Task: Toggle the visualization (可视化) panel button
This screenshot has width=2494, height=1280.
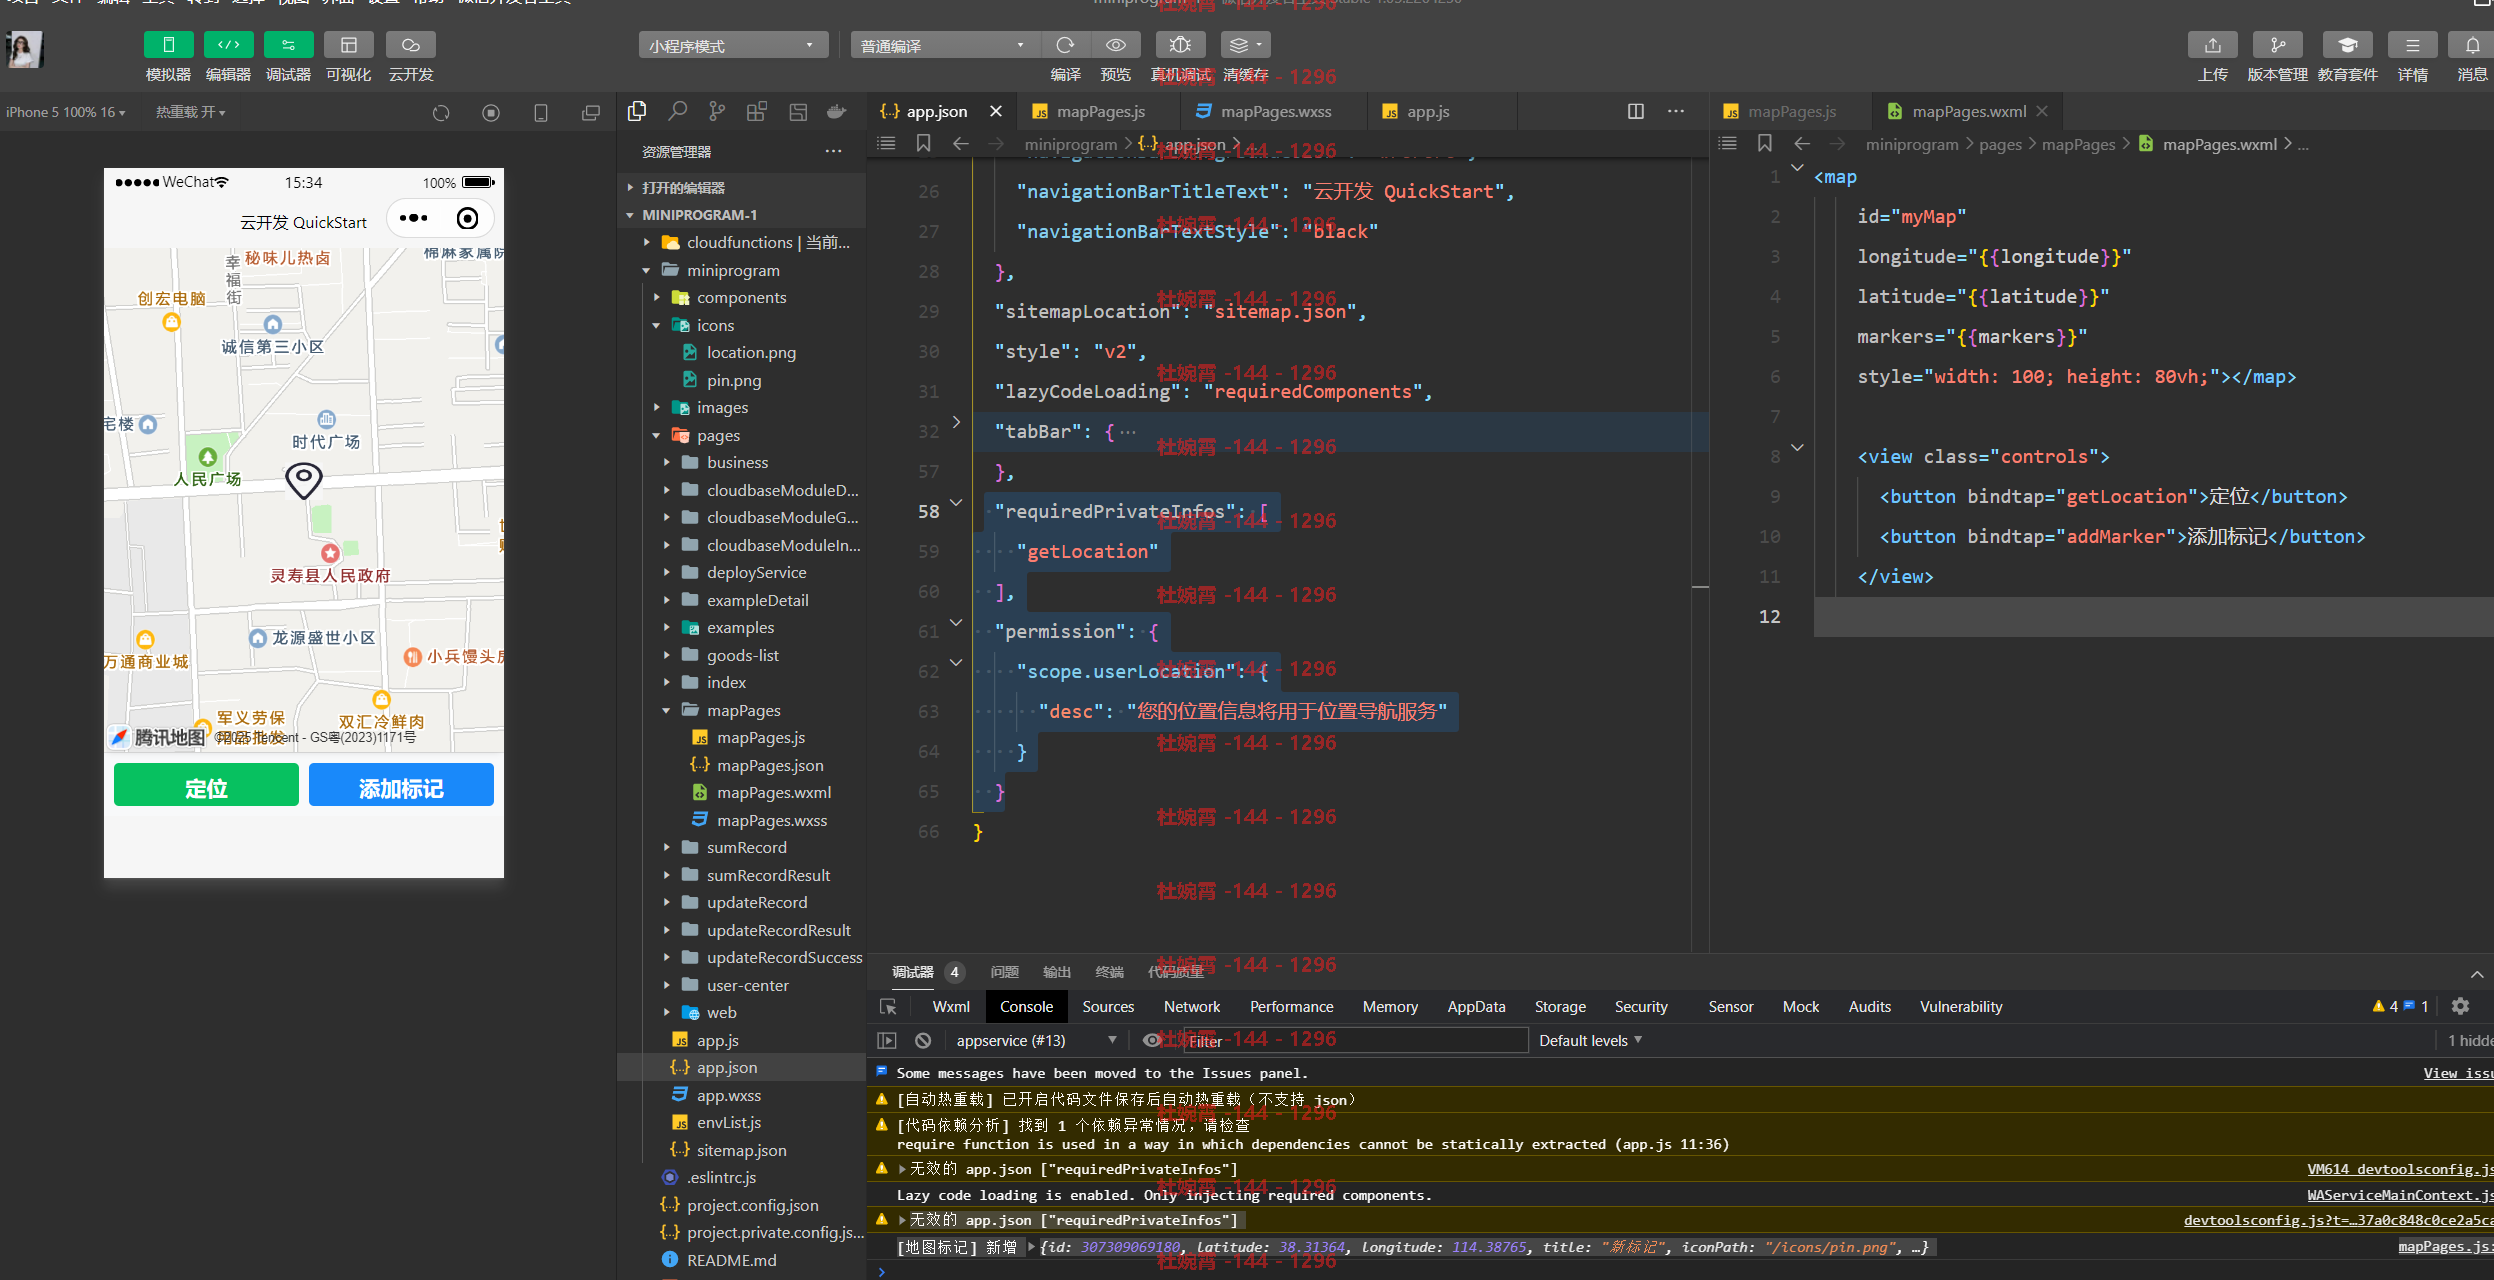Action: (x=348, y=45)
